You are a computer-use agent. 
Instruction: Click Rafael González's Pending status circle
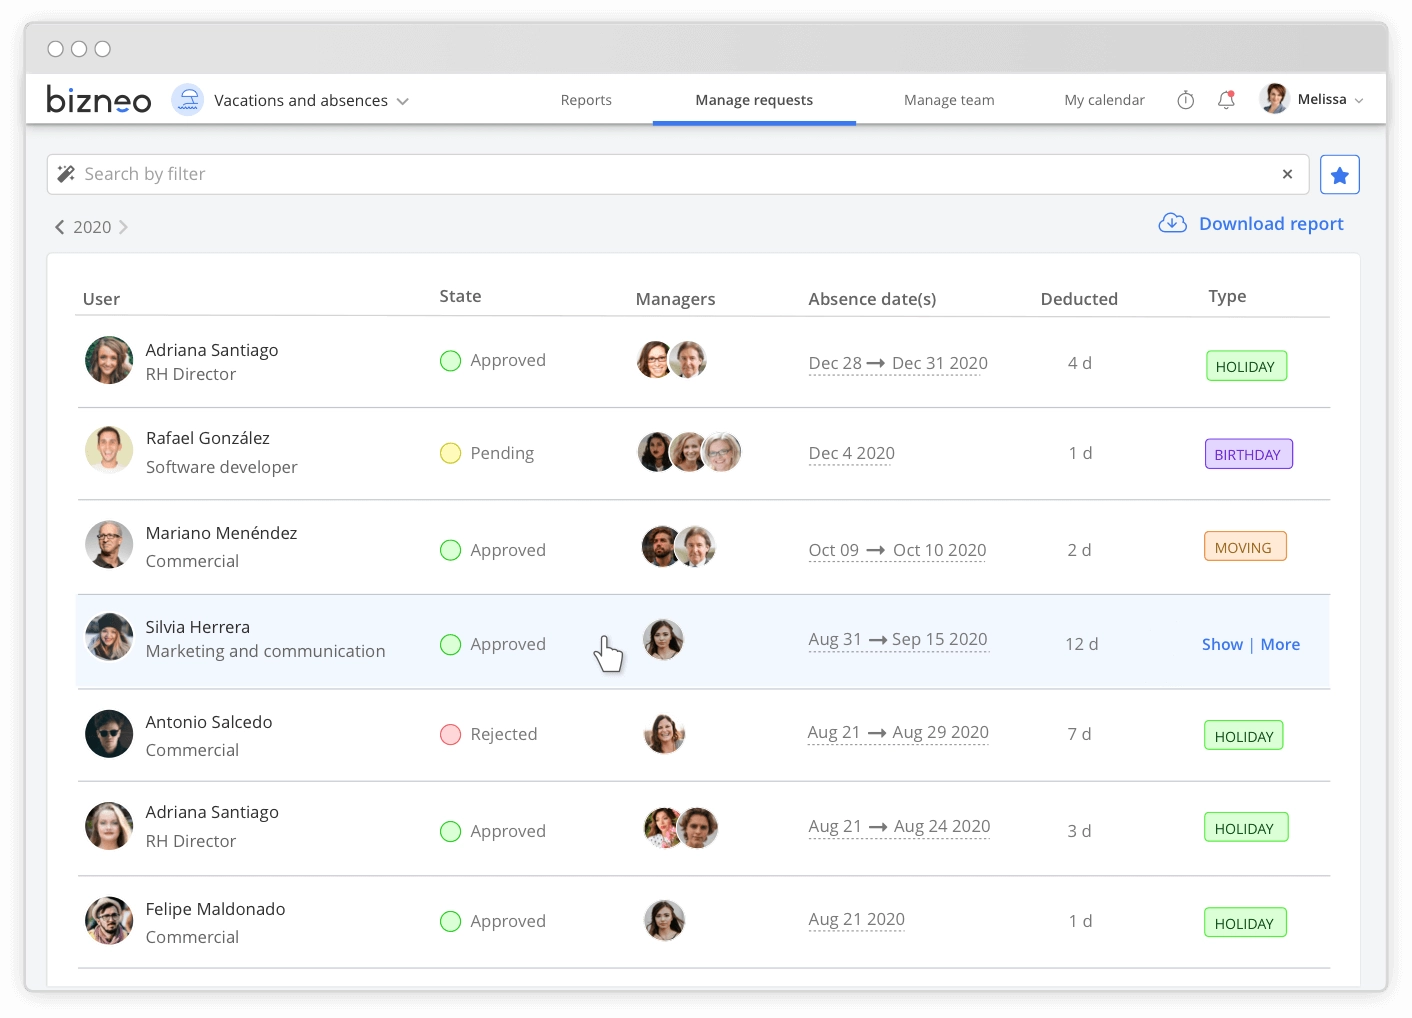tap(450, 453)
